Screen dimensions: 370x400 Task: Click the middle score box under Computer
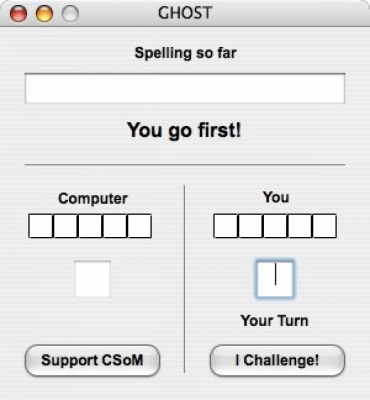click(x=90, y=226)
